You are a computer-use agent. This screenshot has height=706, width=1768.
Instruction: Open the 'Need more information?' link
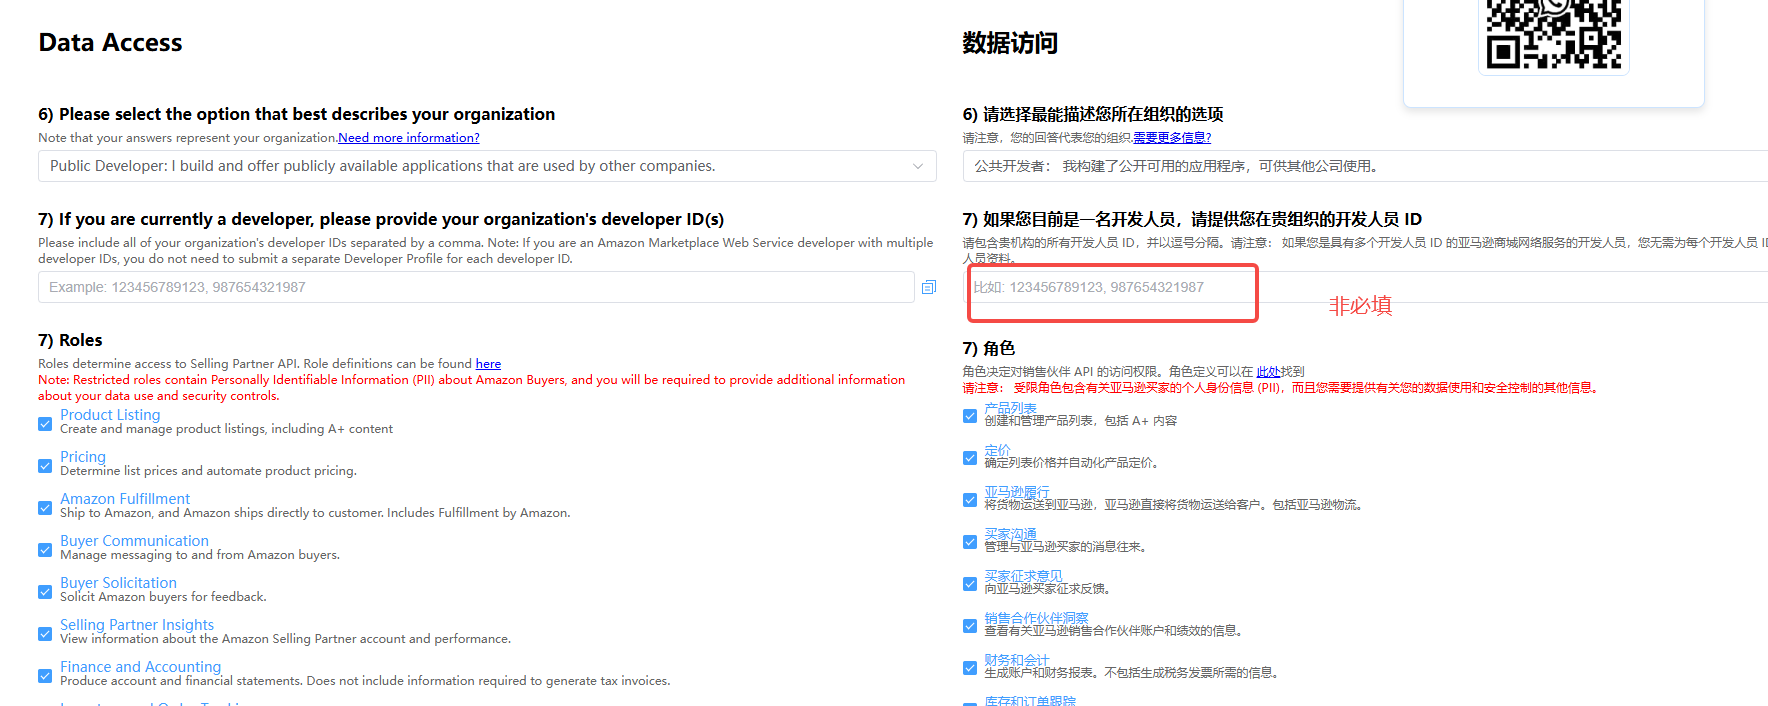tap(409, 138)
